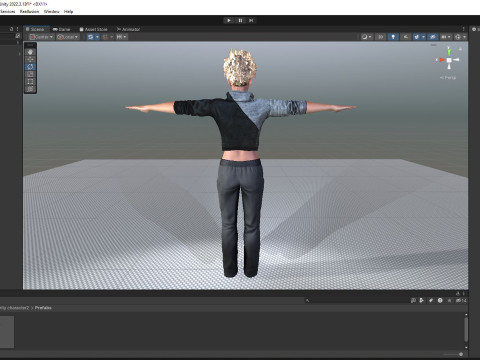
Task: Select the Rect transform tool
Action: pyautogui.click(x=30, y=81)
